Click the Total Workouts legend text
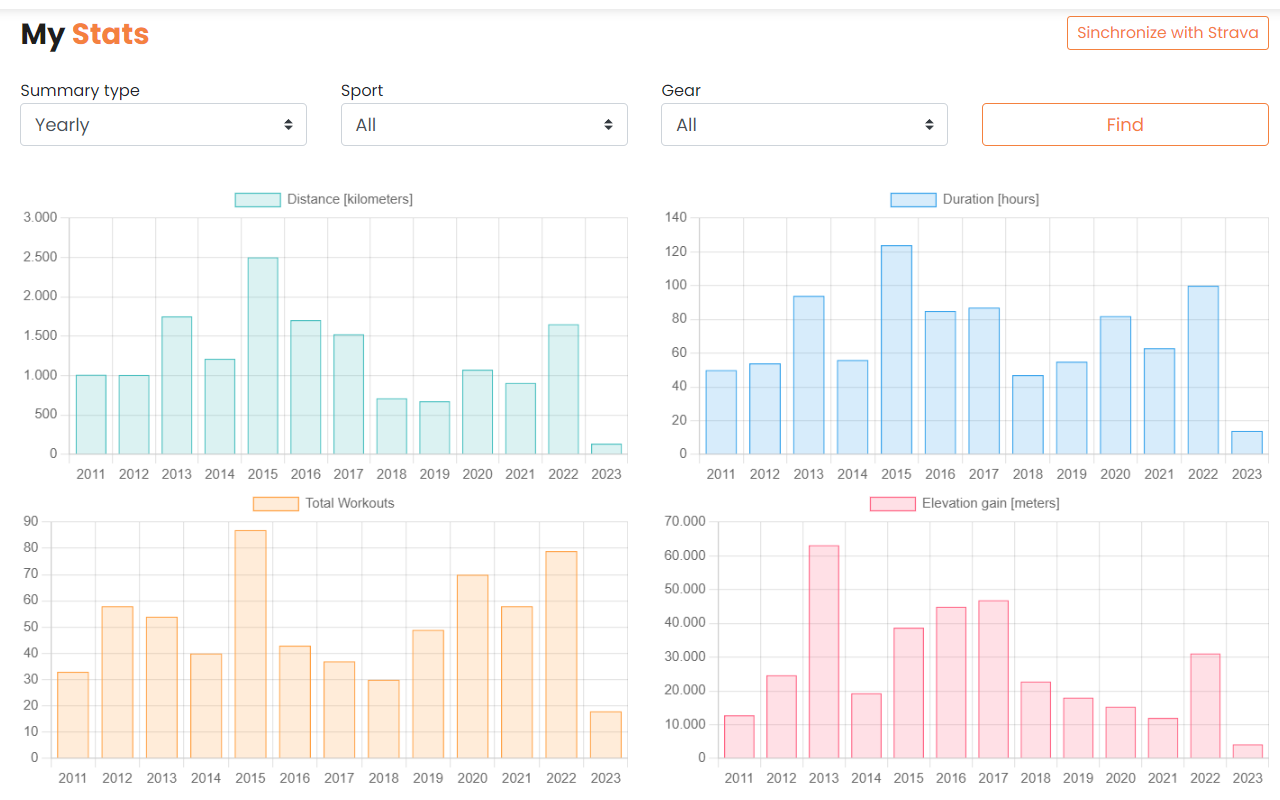1280x800 pixels. click(x=350, y=504)
